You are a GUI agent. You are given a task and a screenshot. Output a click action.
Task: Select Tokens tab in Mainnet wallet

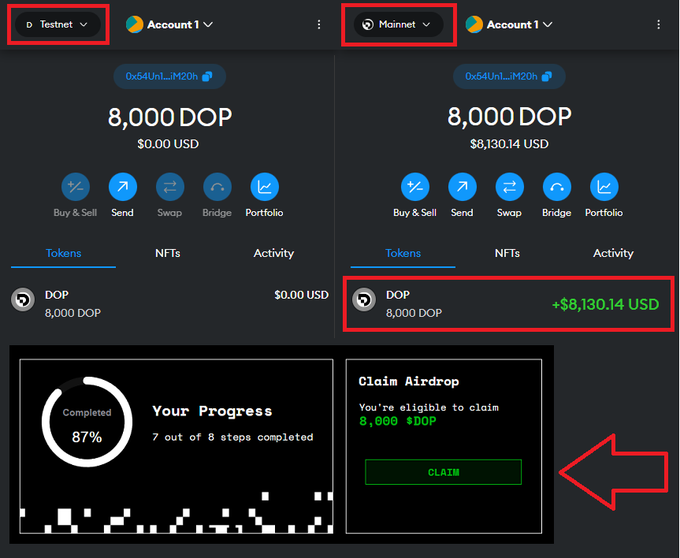[403, 253]
